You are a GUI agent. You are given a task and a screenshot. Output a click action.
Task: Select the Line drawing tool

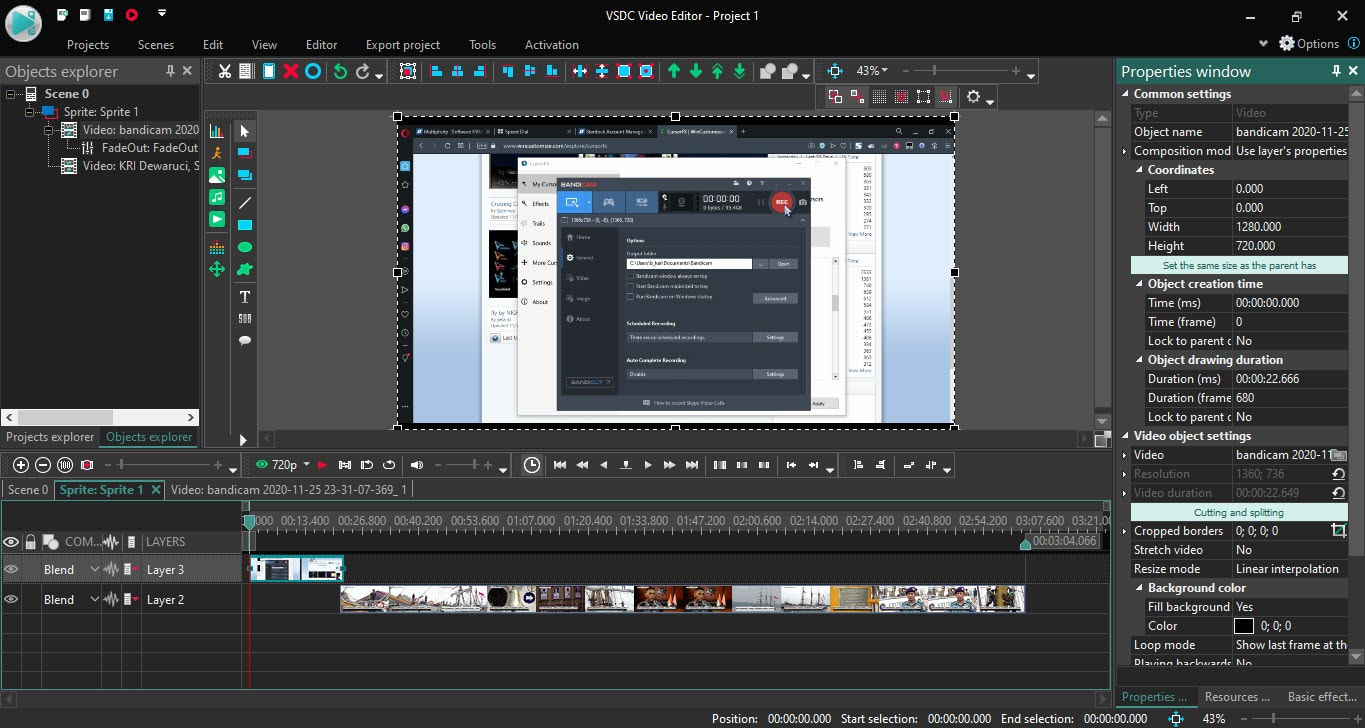tap(245, 203)
